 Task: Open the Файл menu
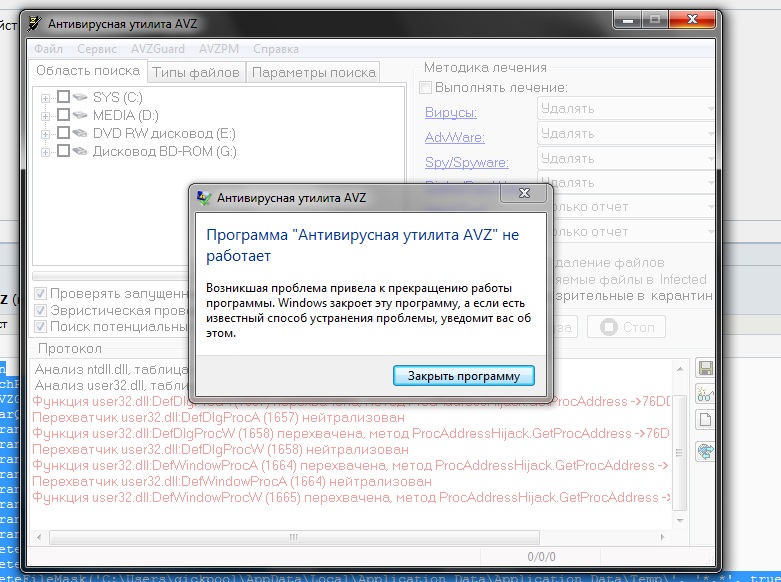(48, 49)
